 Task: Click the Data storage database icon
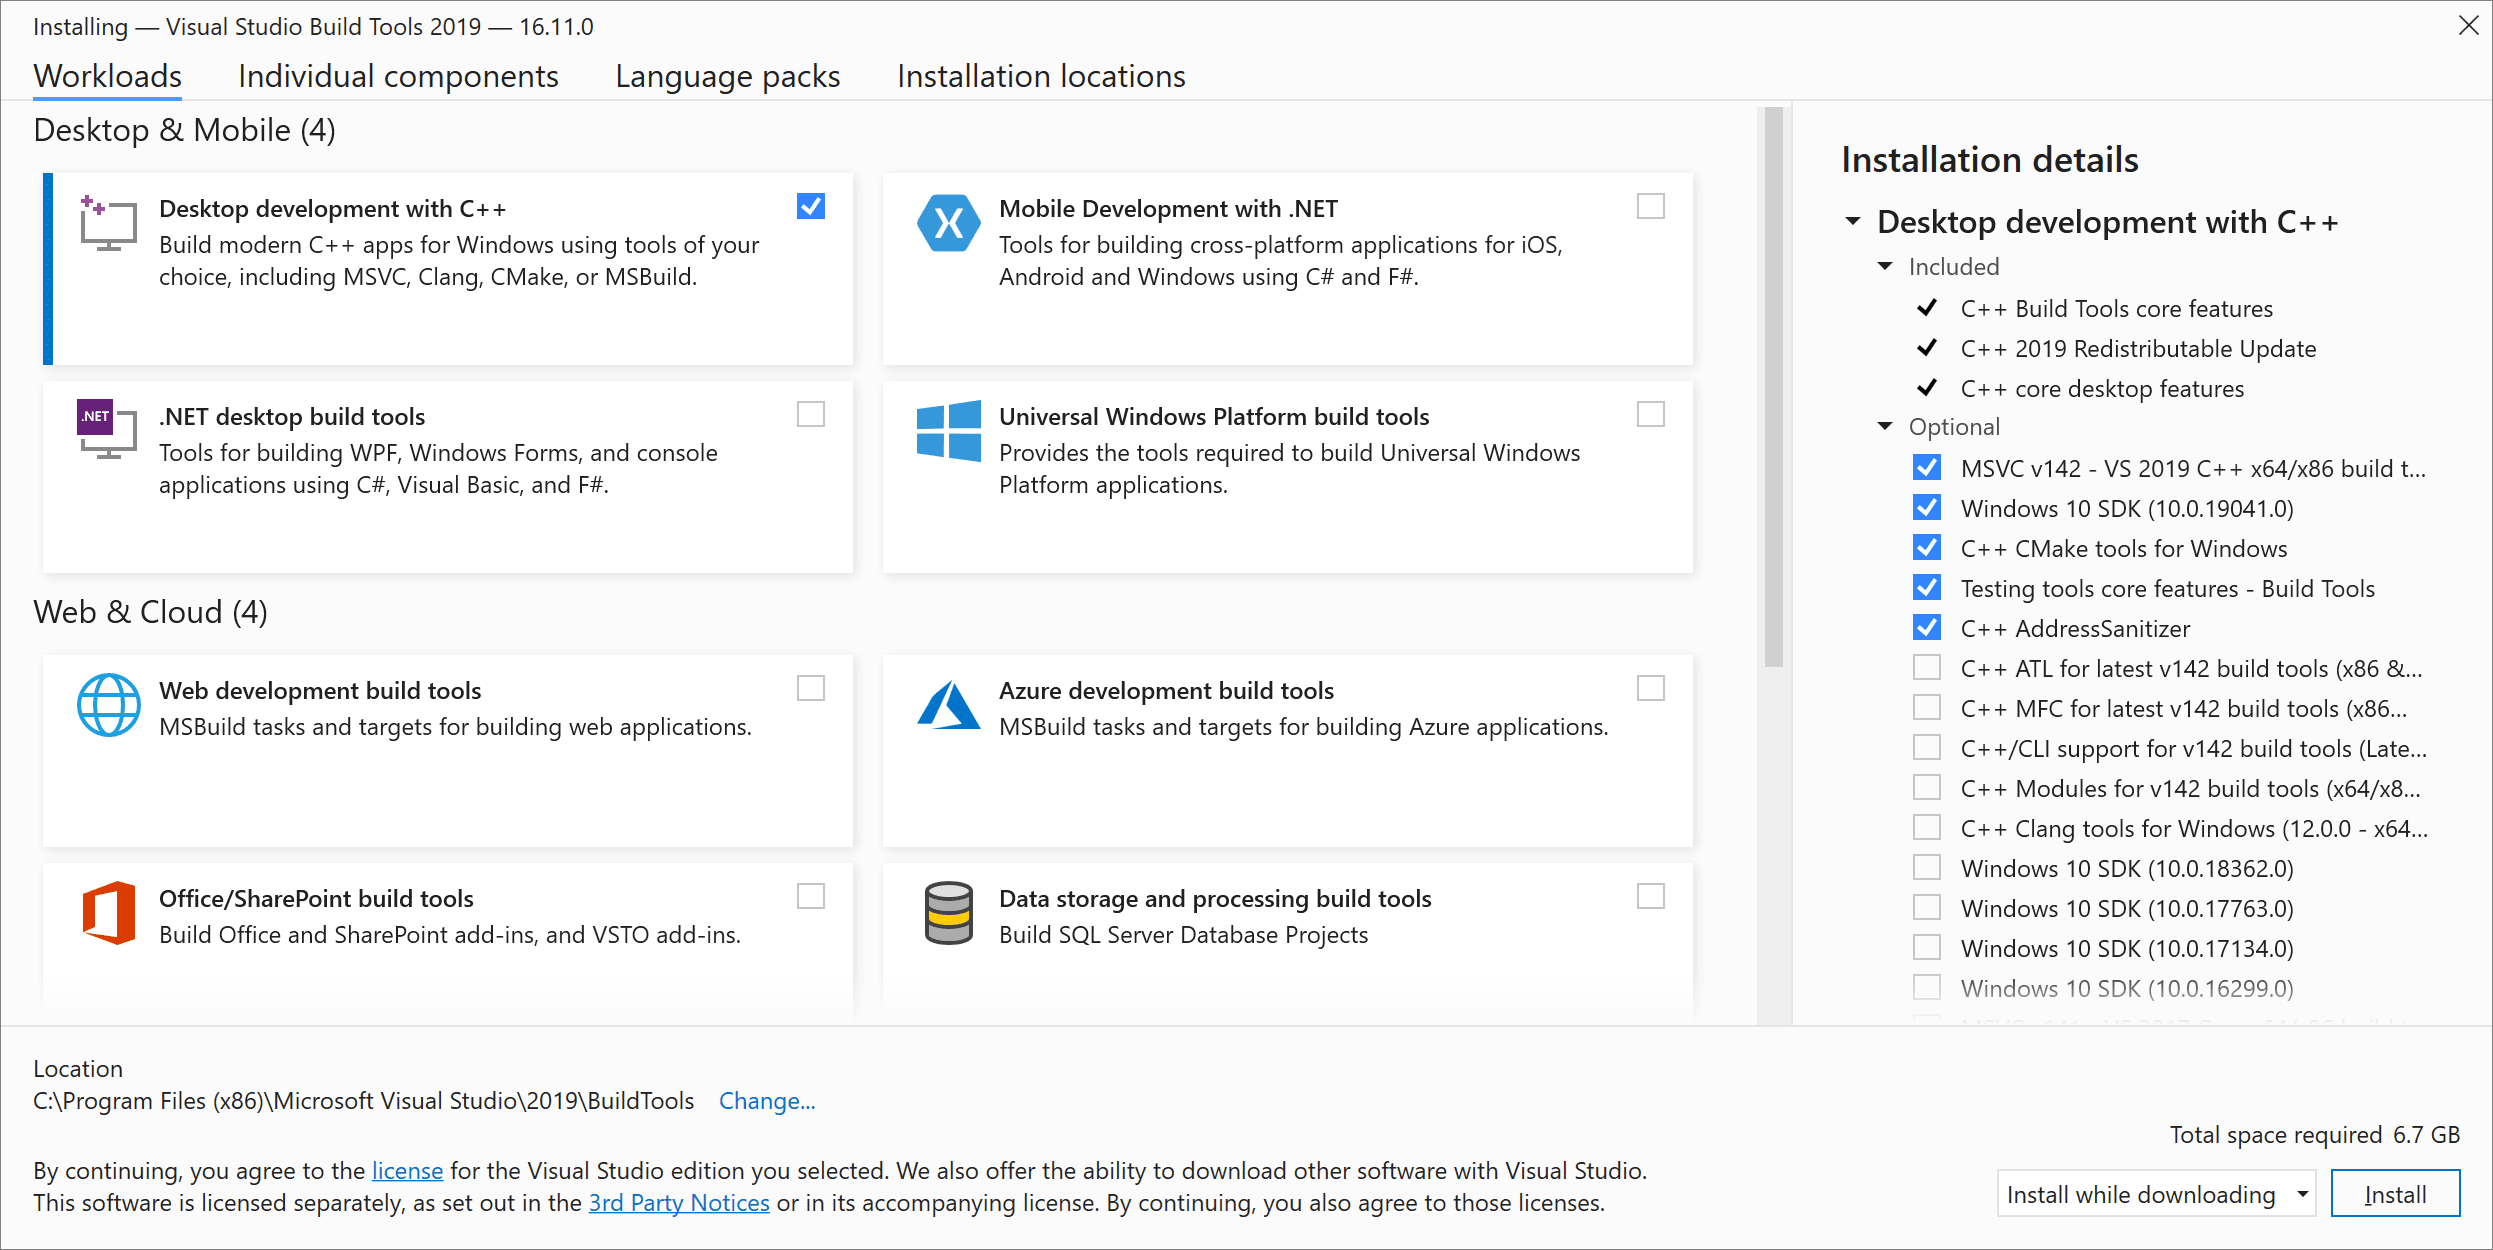click(948, 912)
